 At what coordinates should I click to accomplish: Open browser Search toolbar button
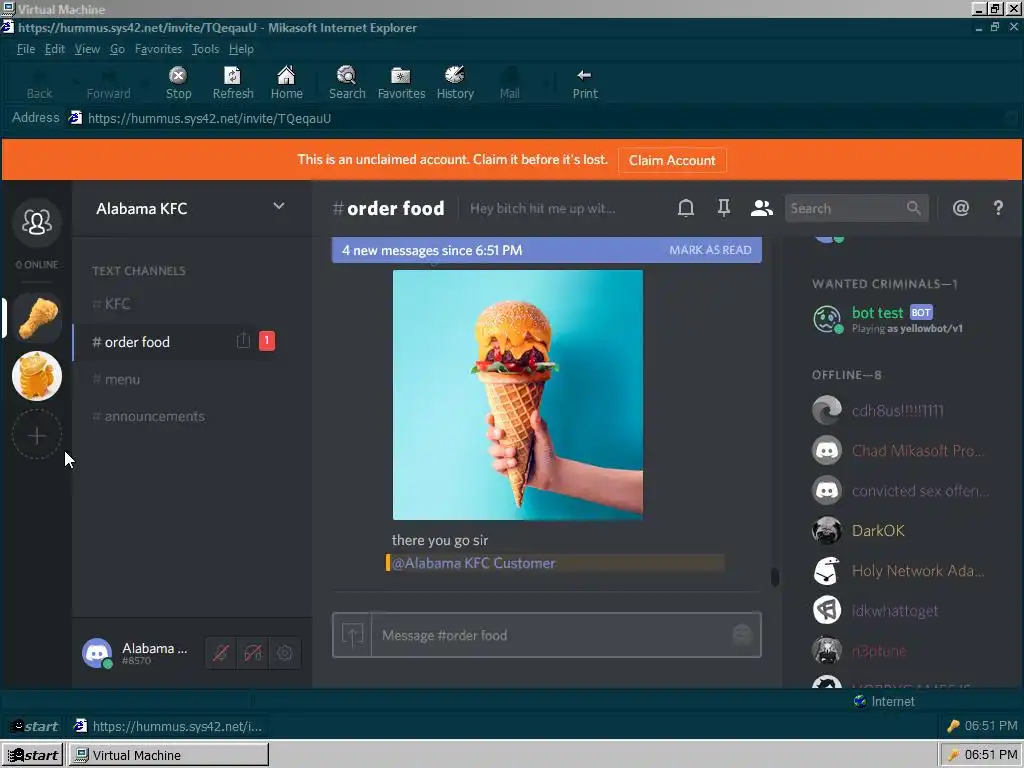coord(347,83)
